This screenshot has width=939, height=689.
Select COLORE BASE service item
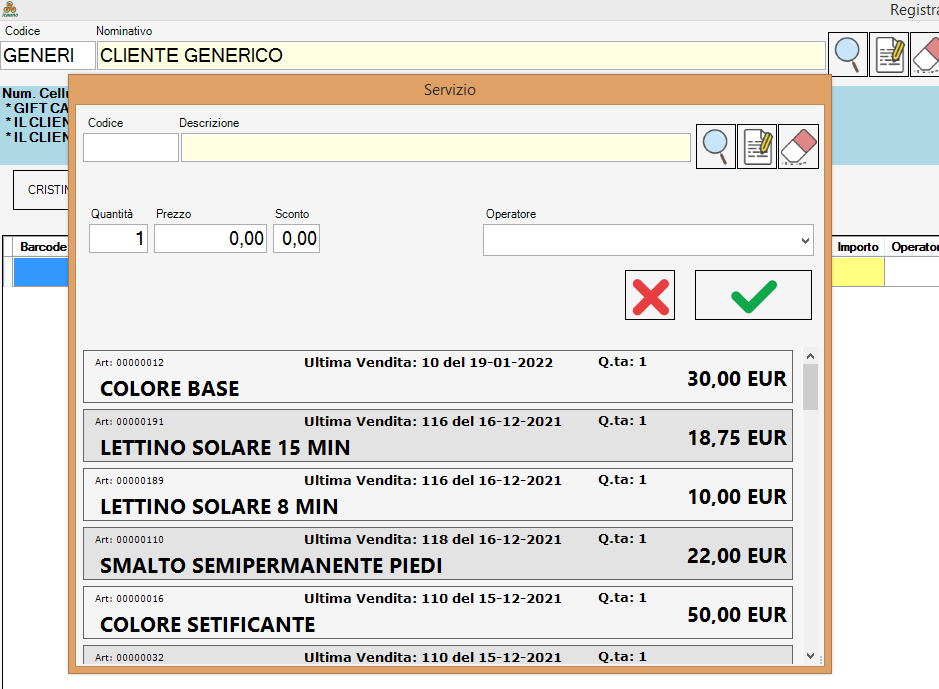[437, 377]
